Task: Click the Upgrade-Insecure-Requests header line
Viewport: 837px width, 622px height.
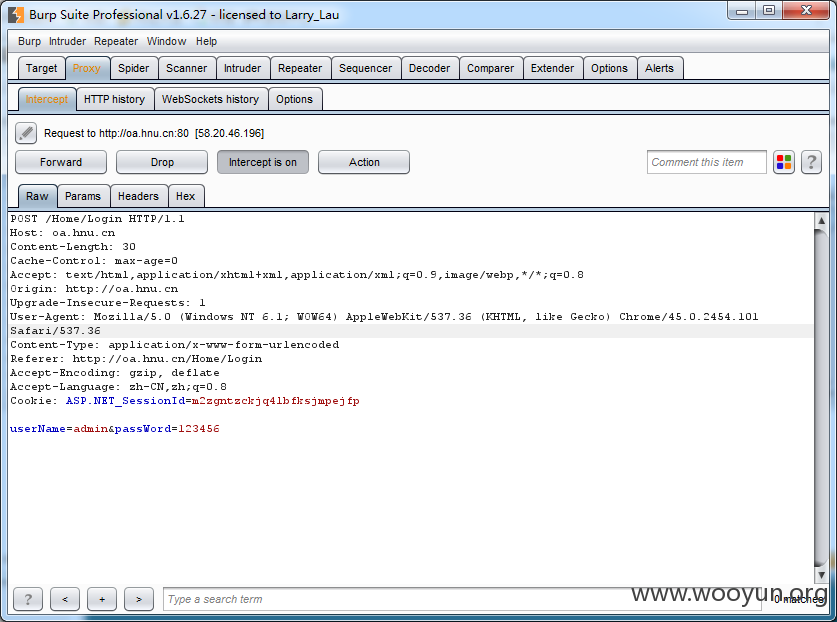Action: [108, 303]
